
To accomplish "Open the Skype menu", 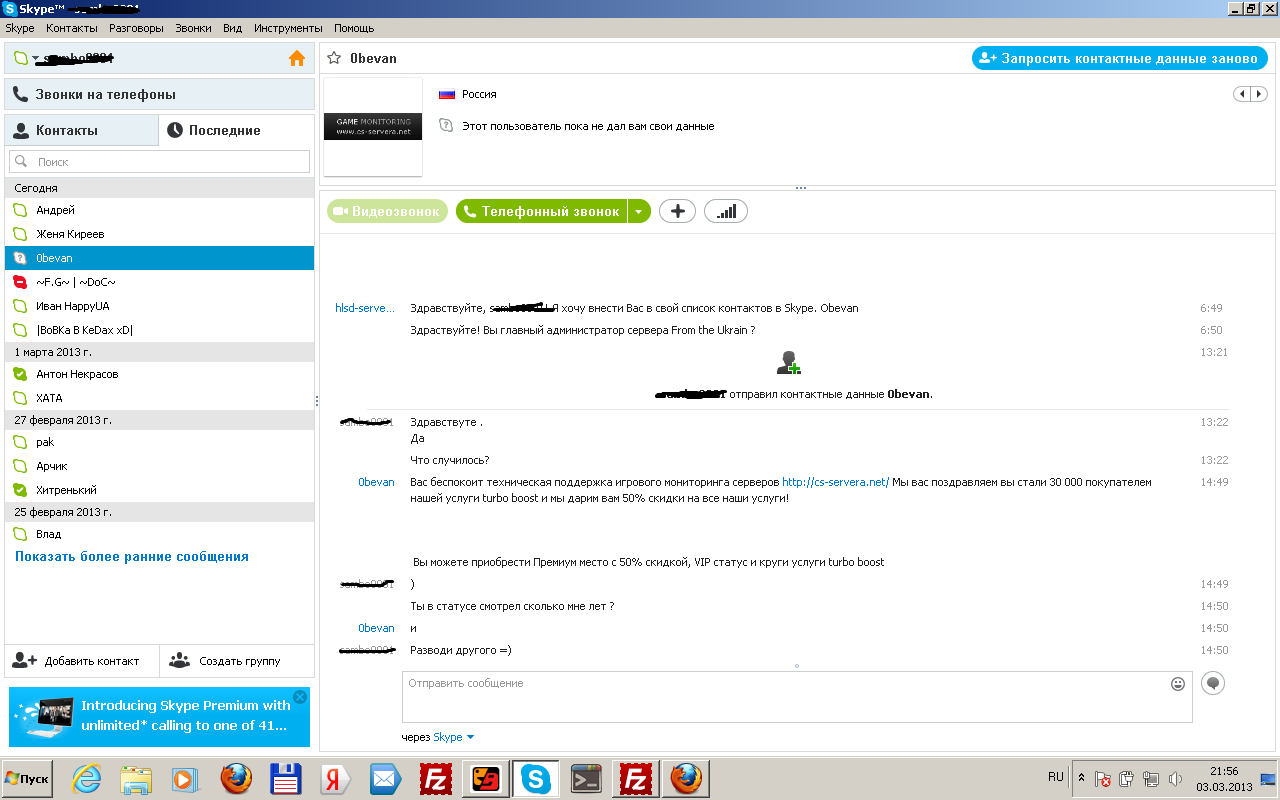I will click(x=20, y=28).
